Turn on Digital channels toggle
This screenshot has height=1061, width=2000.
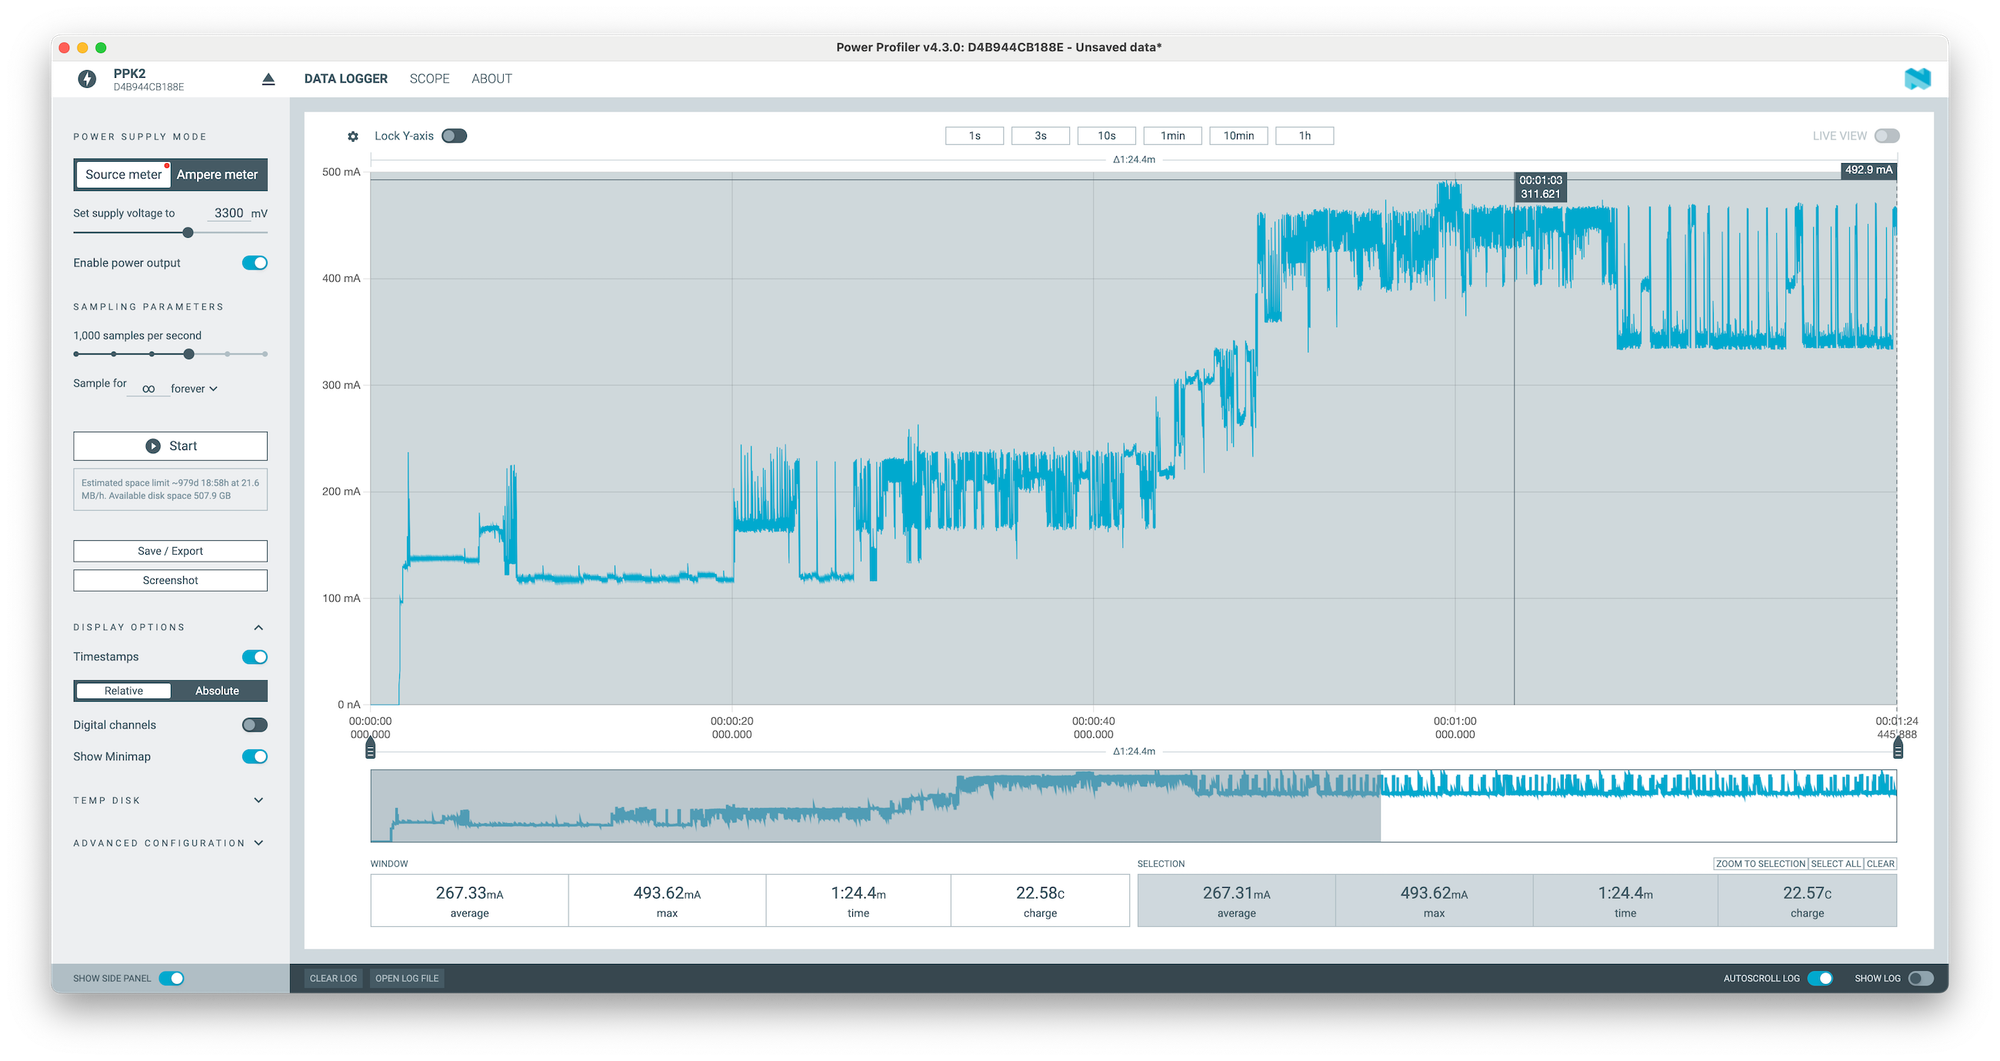(255, 725)
